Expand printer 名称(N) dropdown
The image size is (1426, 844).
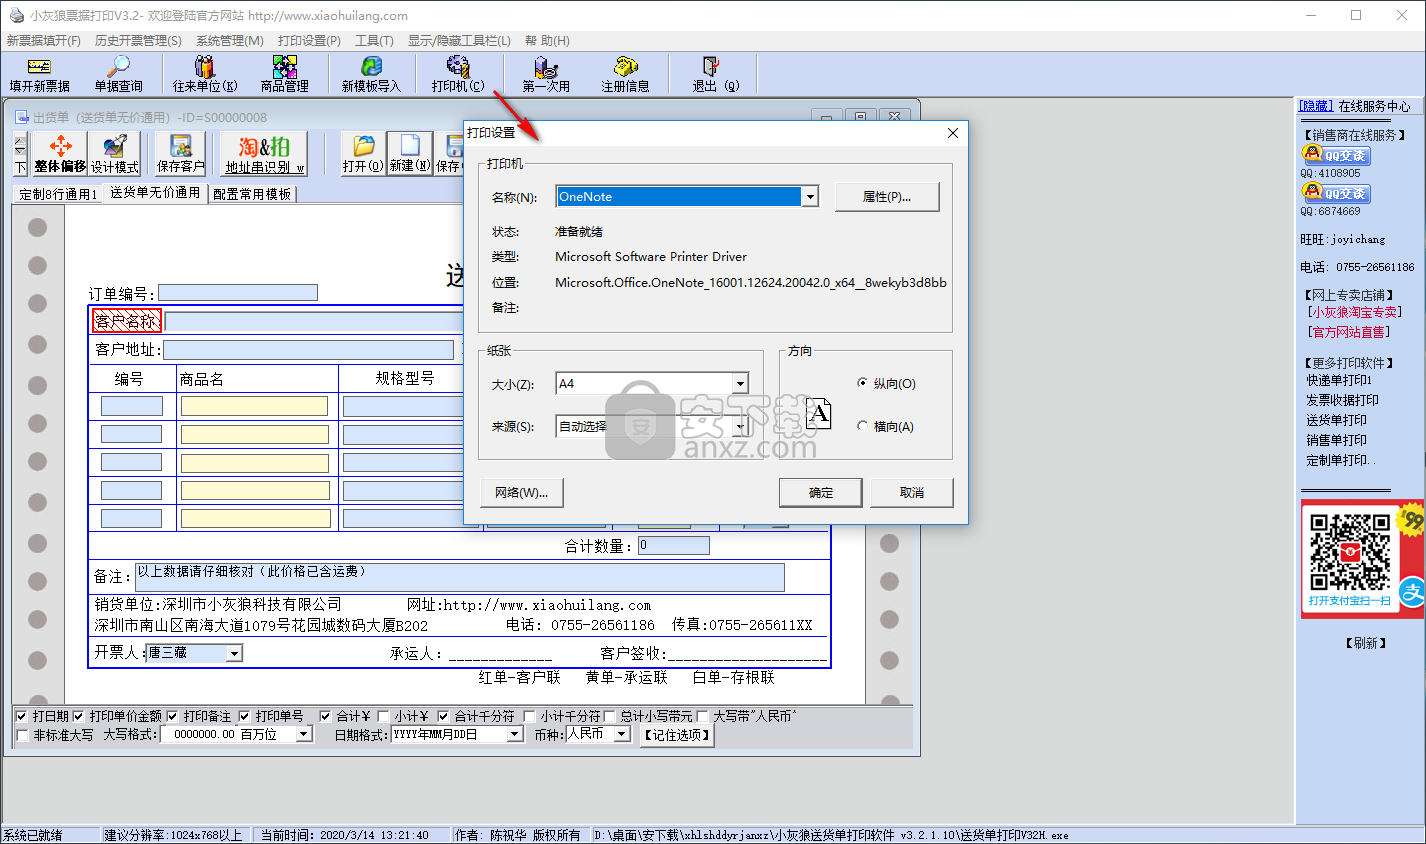[810, 197]
